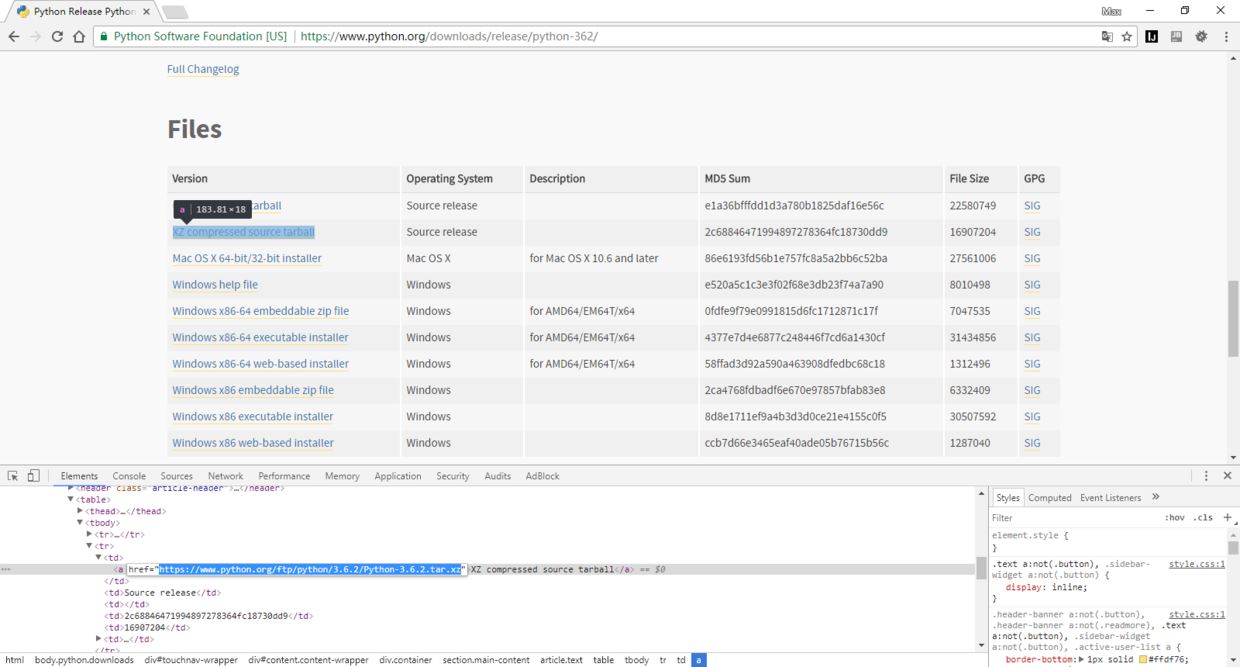Collapse the open td node
The height and width of the screenshot is (667, 1240).
(x=98, y=558)
